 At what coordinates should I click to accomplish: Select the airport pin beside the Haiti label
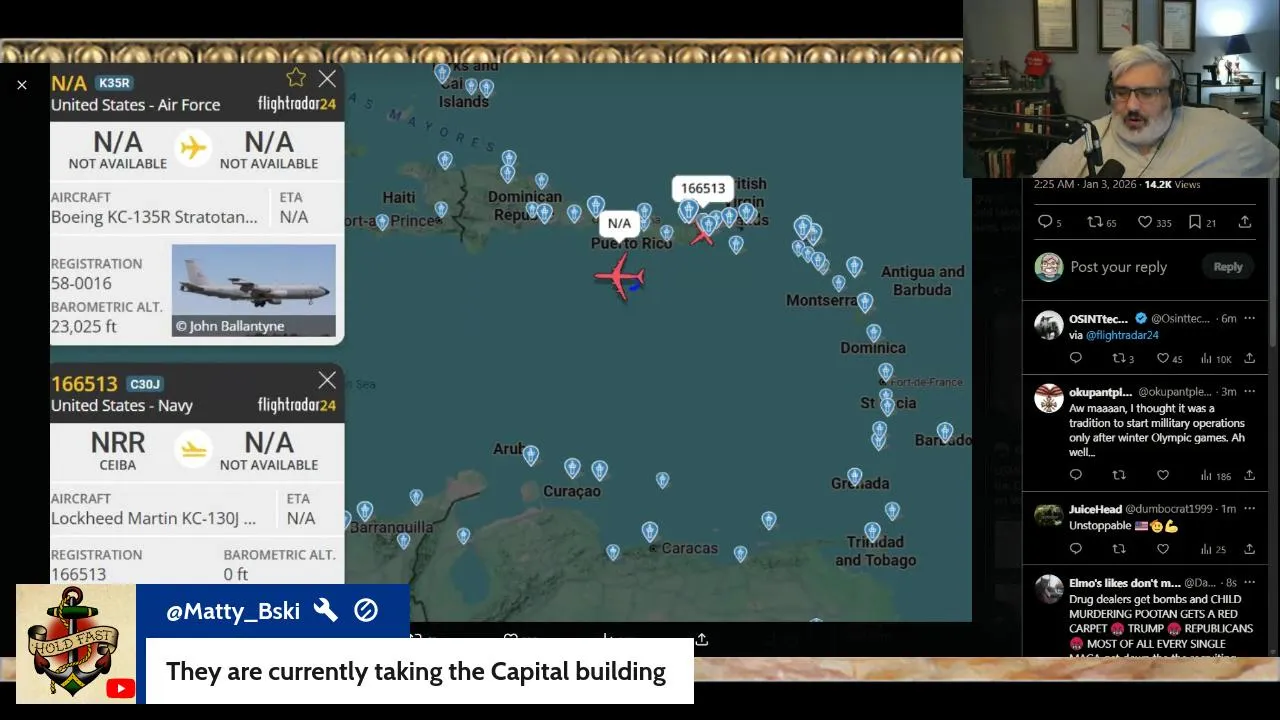441,210
